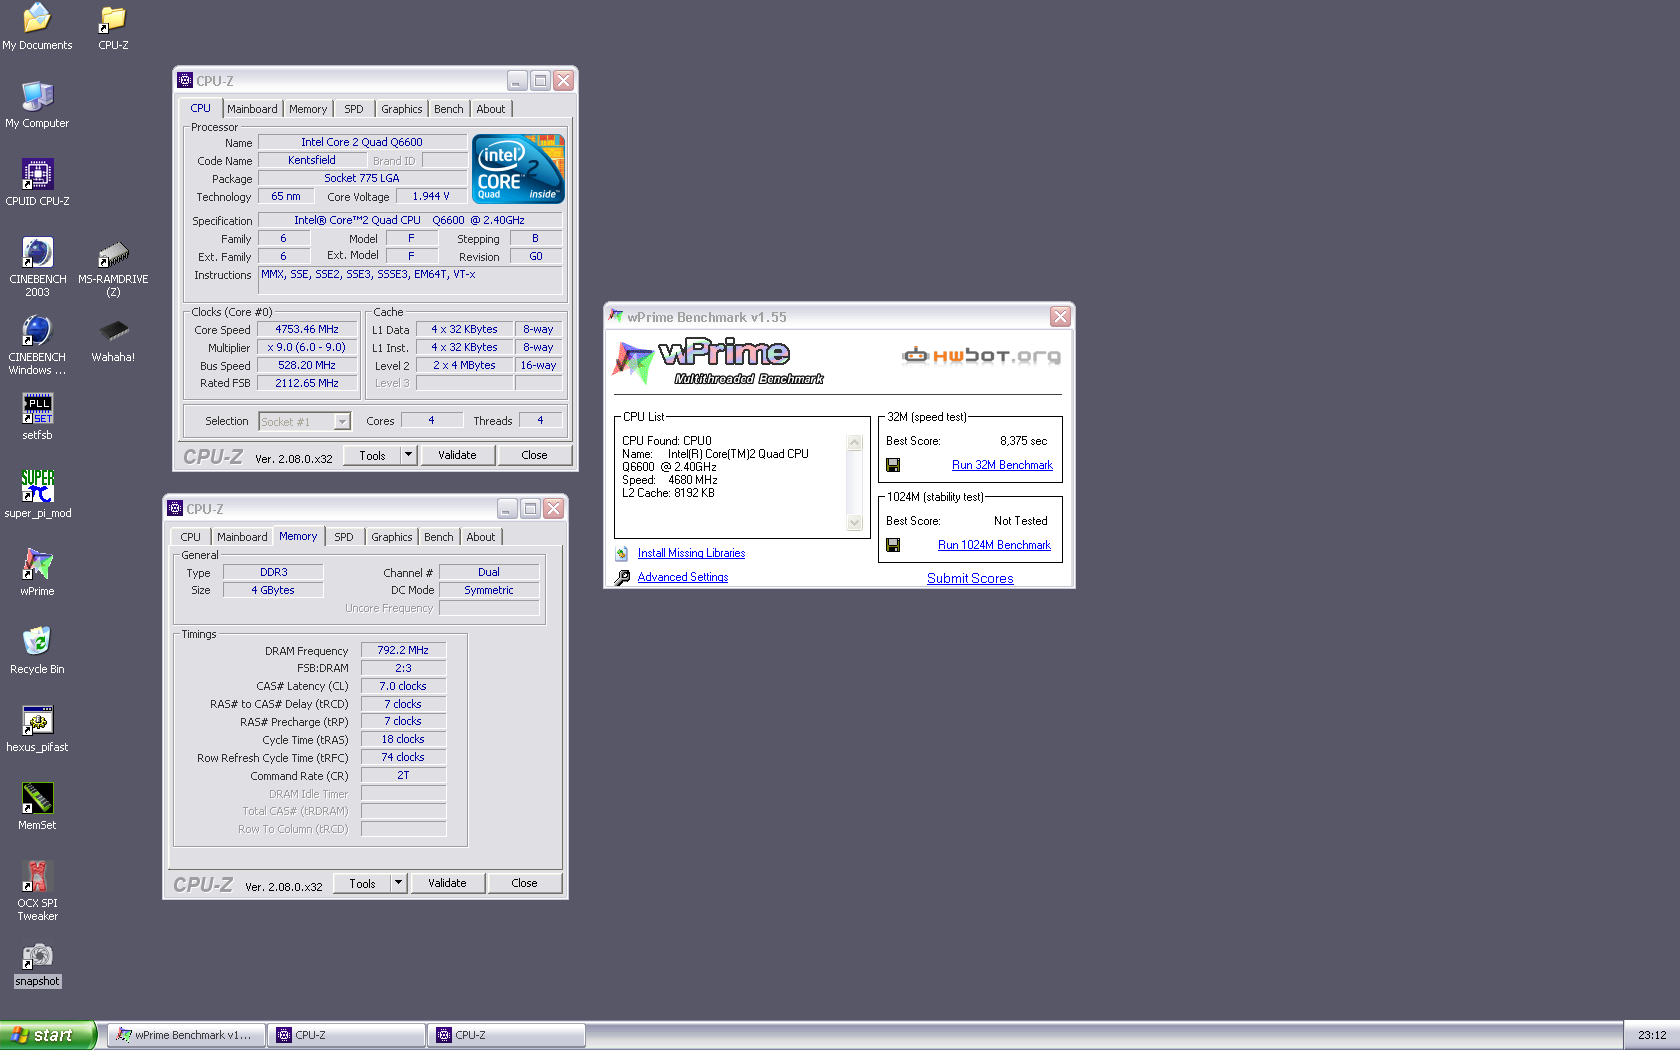The height and width of the screenshot is (1050, 1680).
Task: Click the Install Missing Libraries icon
Action: click(622, 553)
